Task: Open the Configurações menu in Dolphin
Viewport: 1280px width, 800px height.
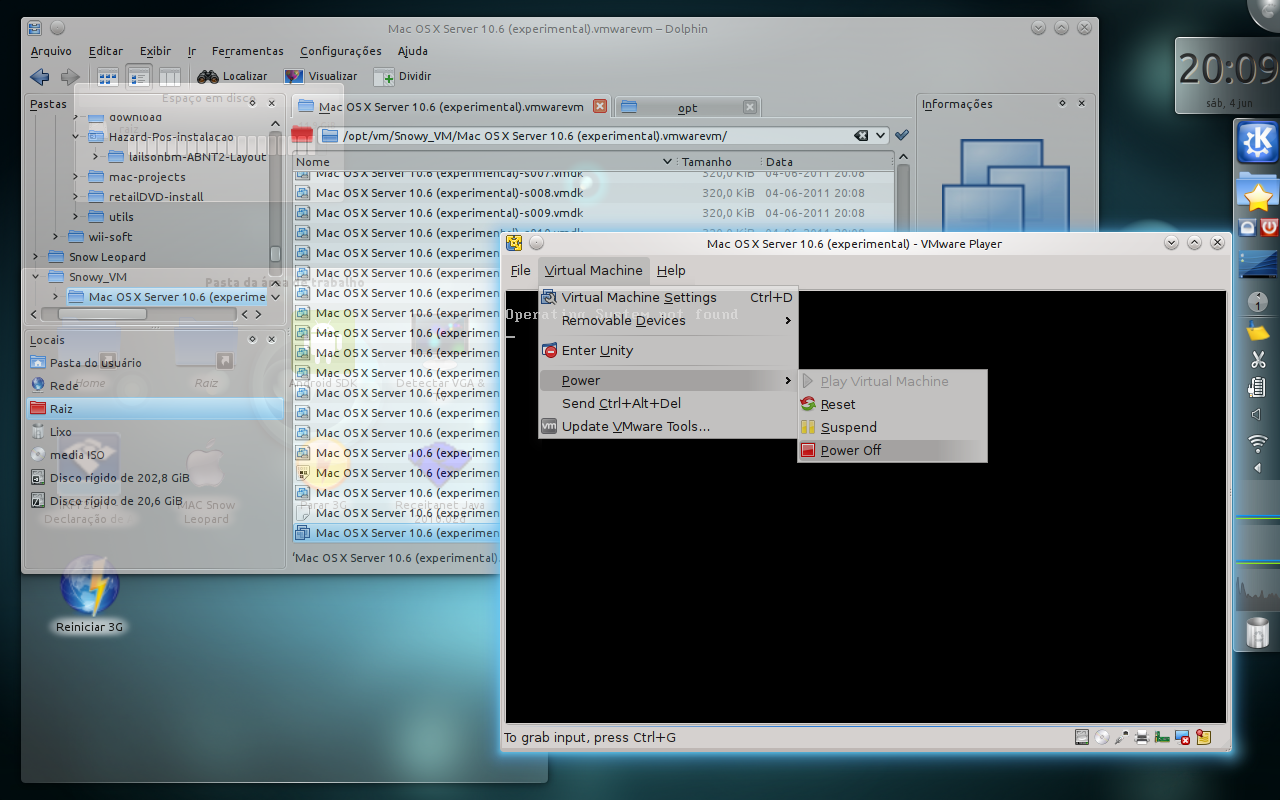Action: pyautogui.click(x=340, y=51)
